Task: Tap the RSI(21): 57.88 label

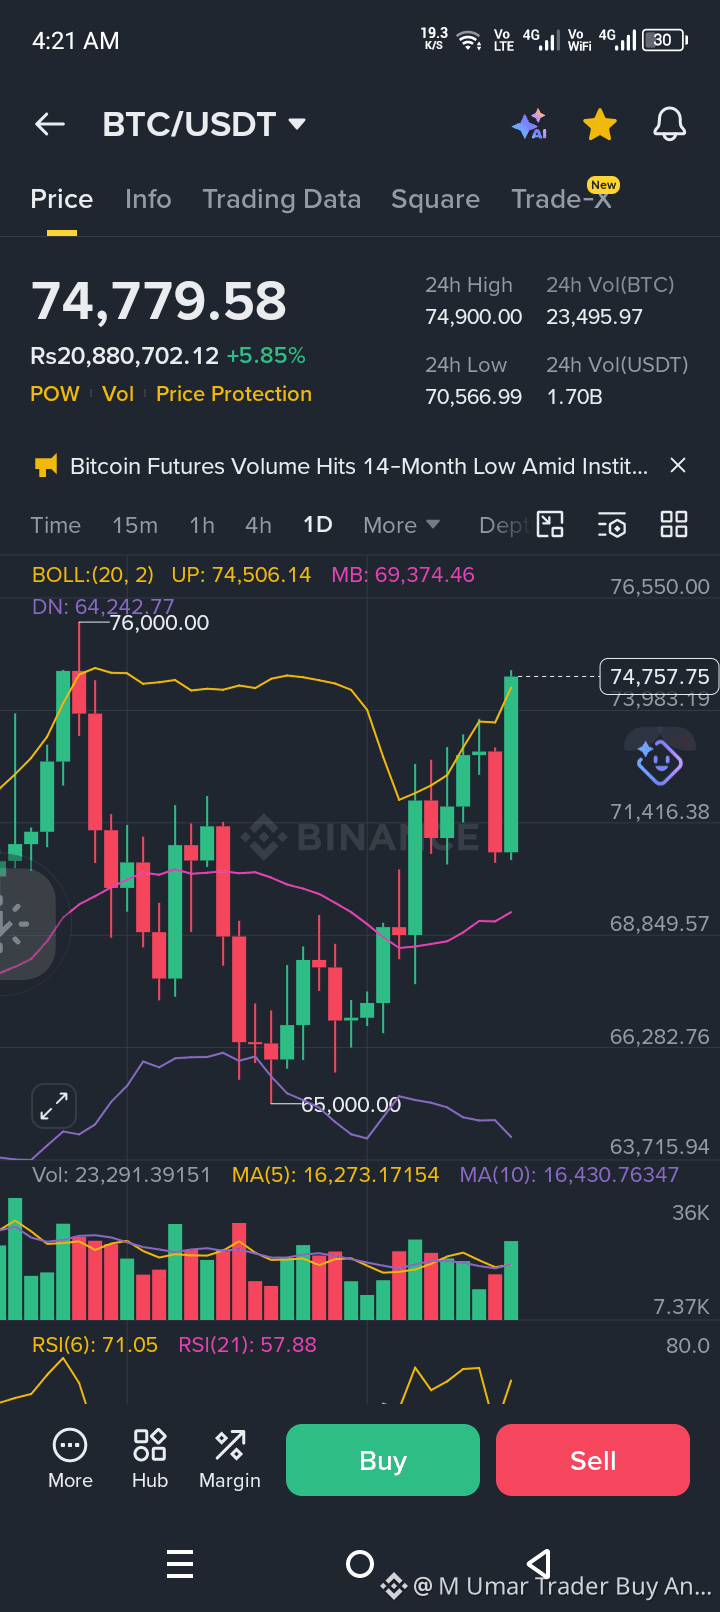Action: tap(247, 1345)
